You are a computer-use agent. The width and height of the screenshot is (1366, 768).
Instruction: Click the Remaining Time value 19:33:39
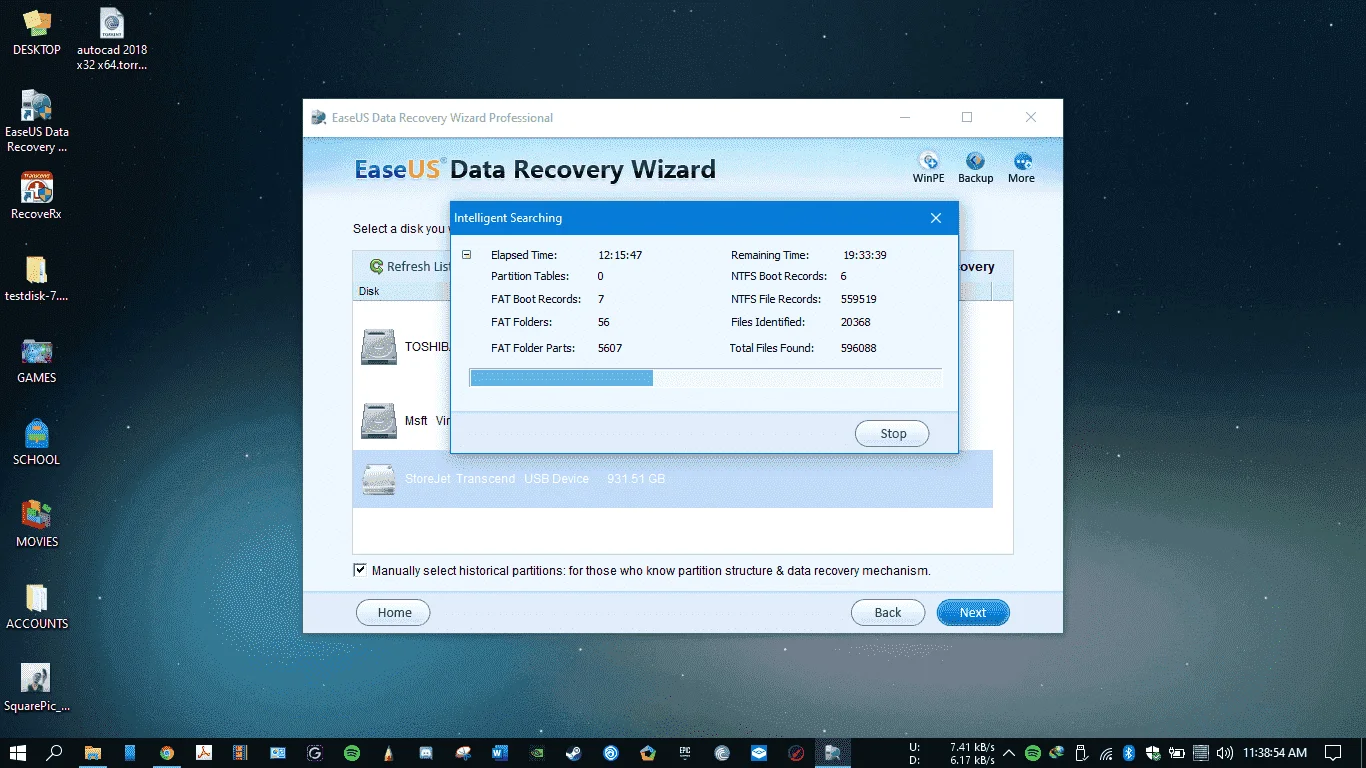864,255
